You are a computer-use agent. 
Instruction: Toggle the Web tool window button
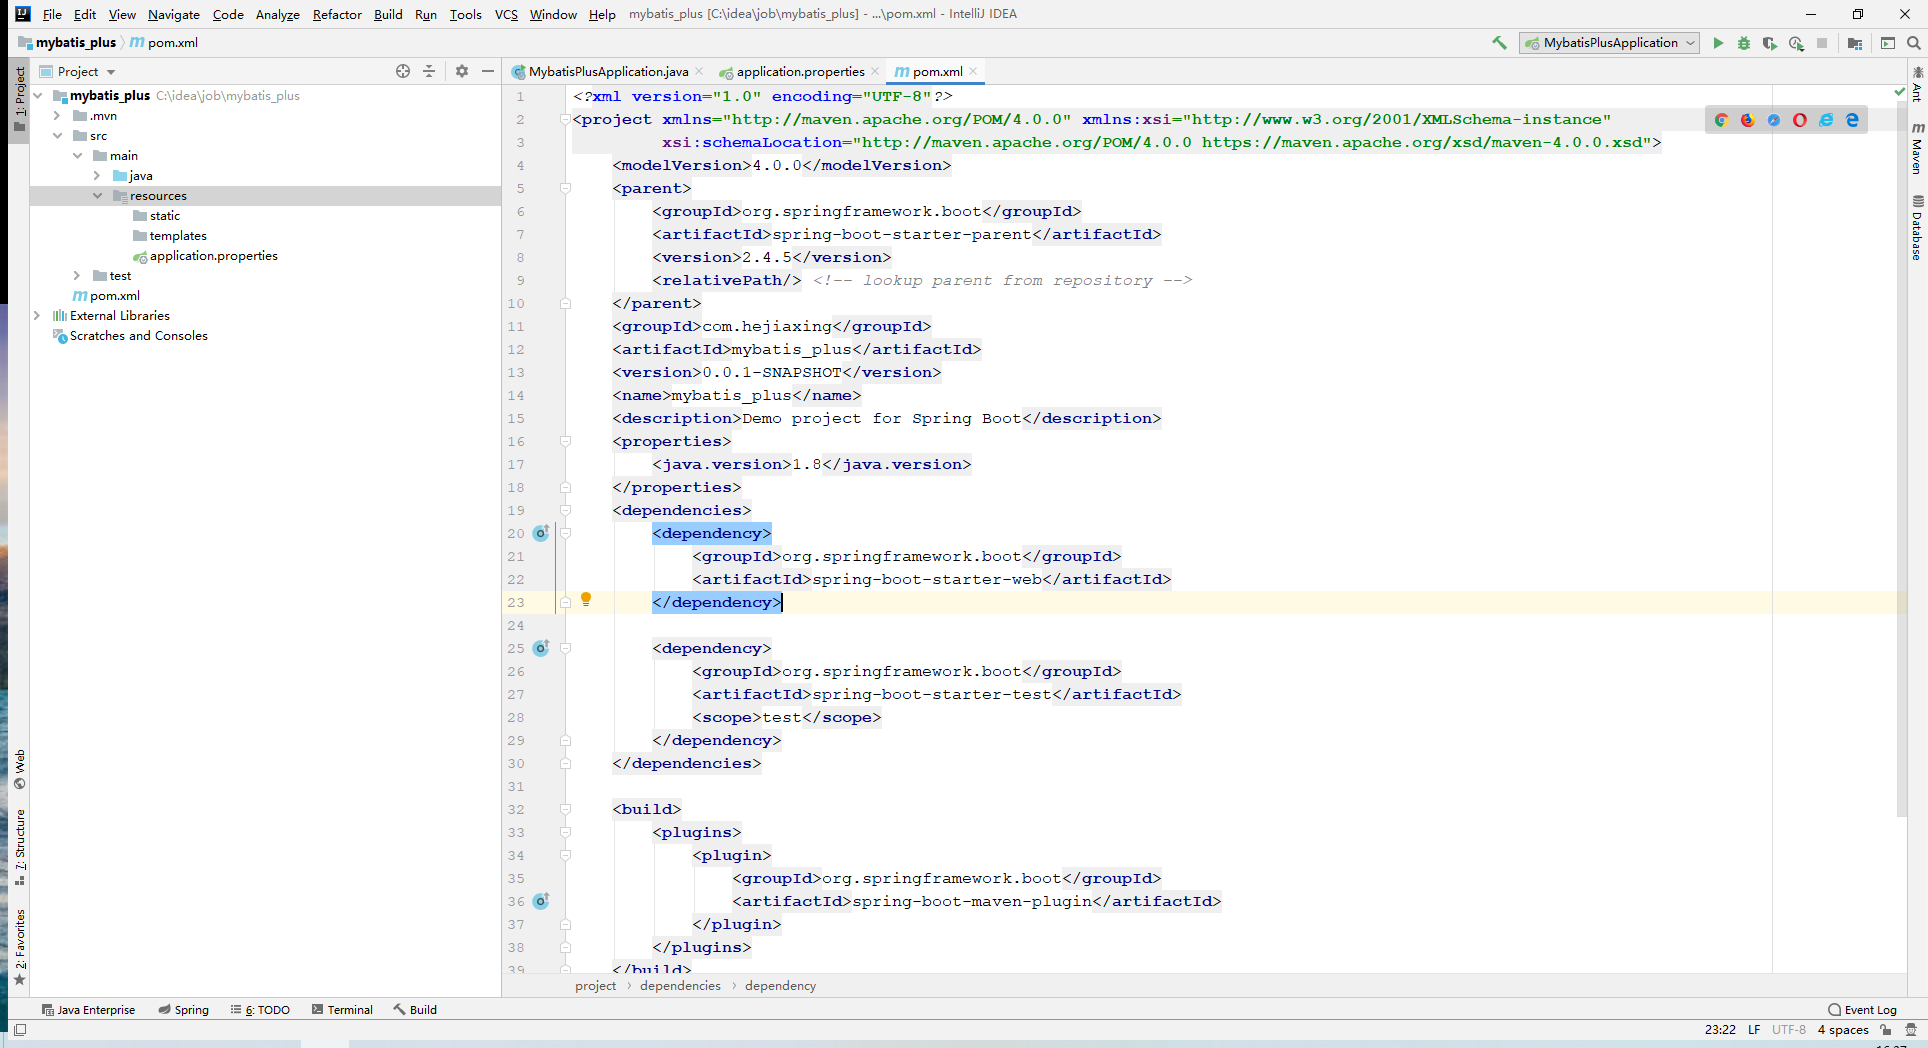point(19,770)
